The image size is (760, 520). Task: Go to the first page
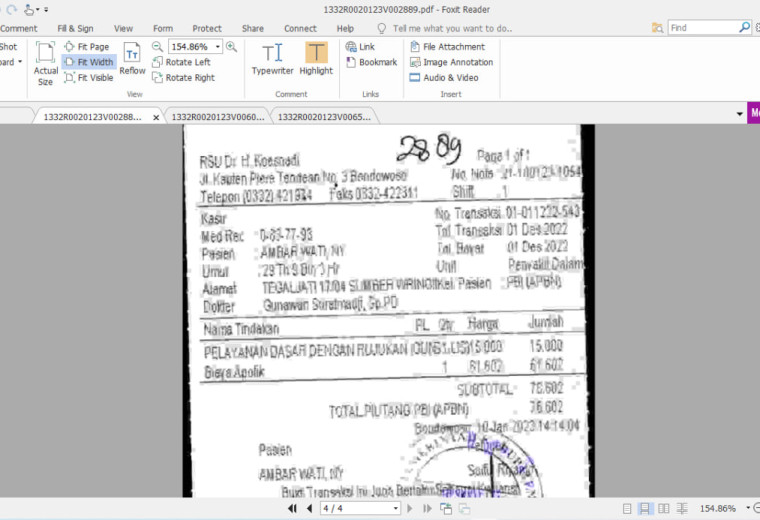coord(292,508)
